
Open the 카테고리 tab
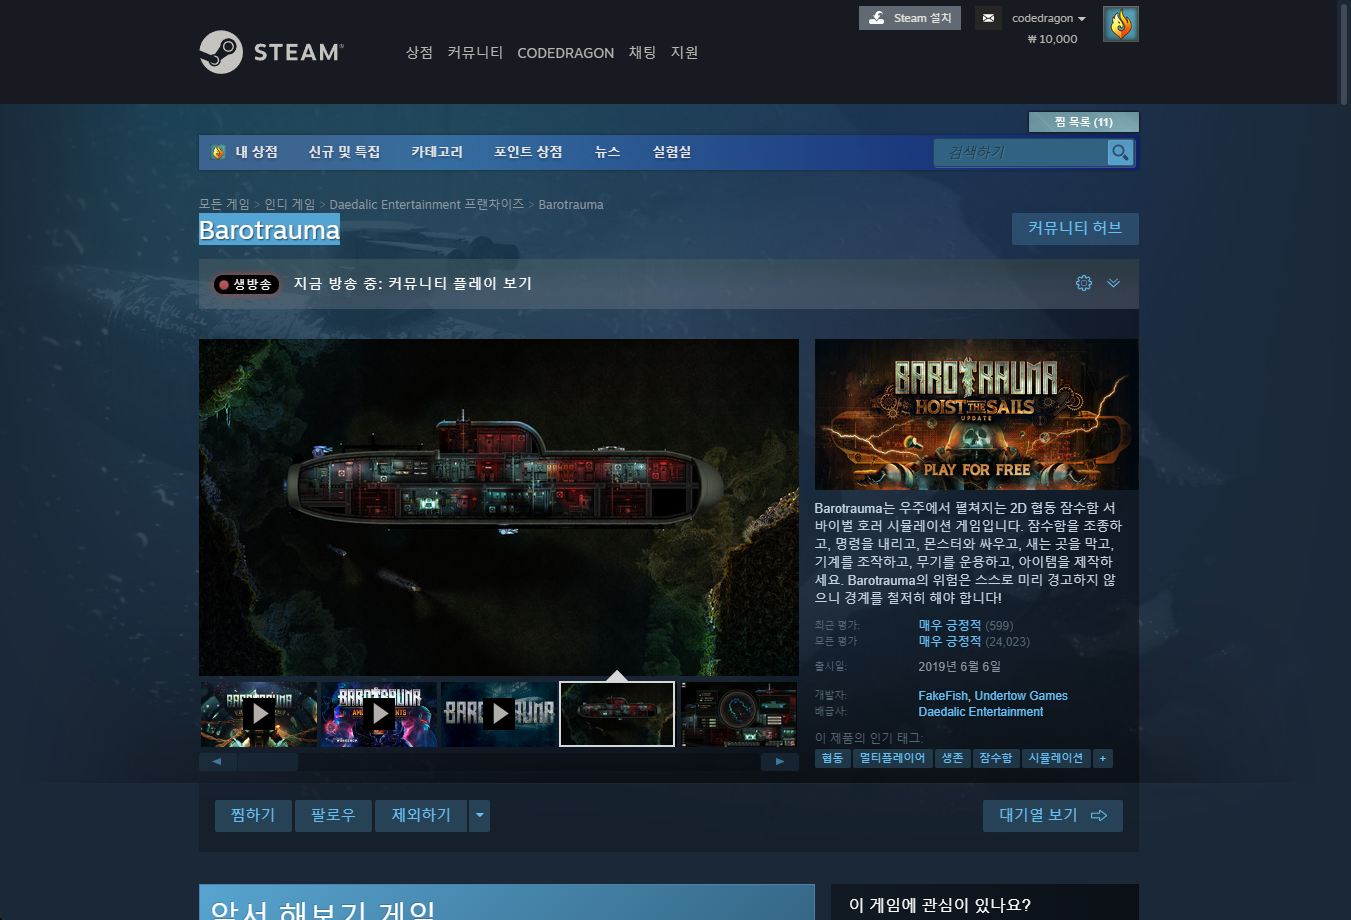click(x=437, y=152)
